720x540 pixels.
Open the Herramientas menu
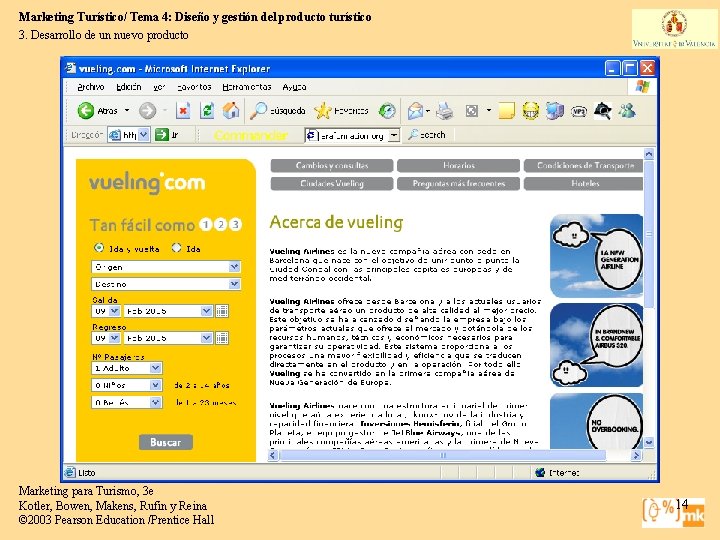coord(247,87)
